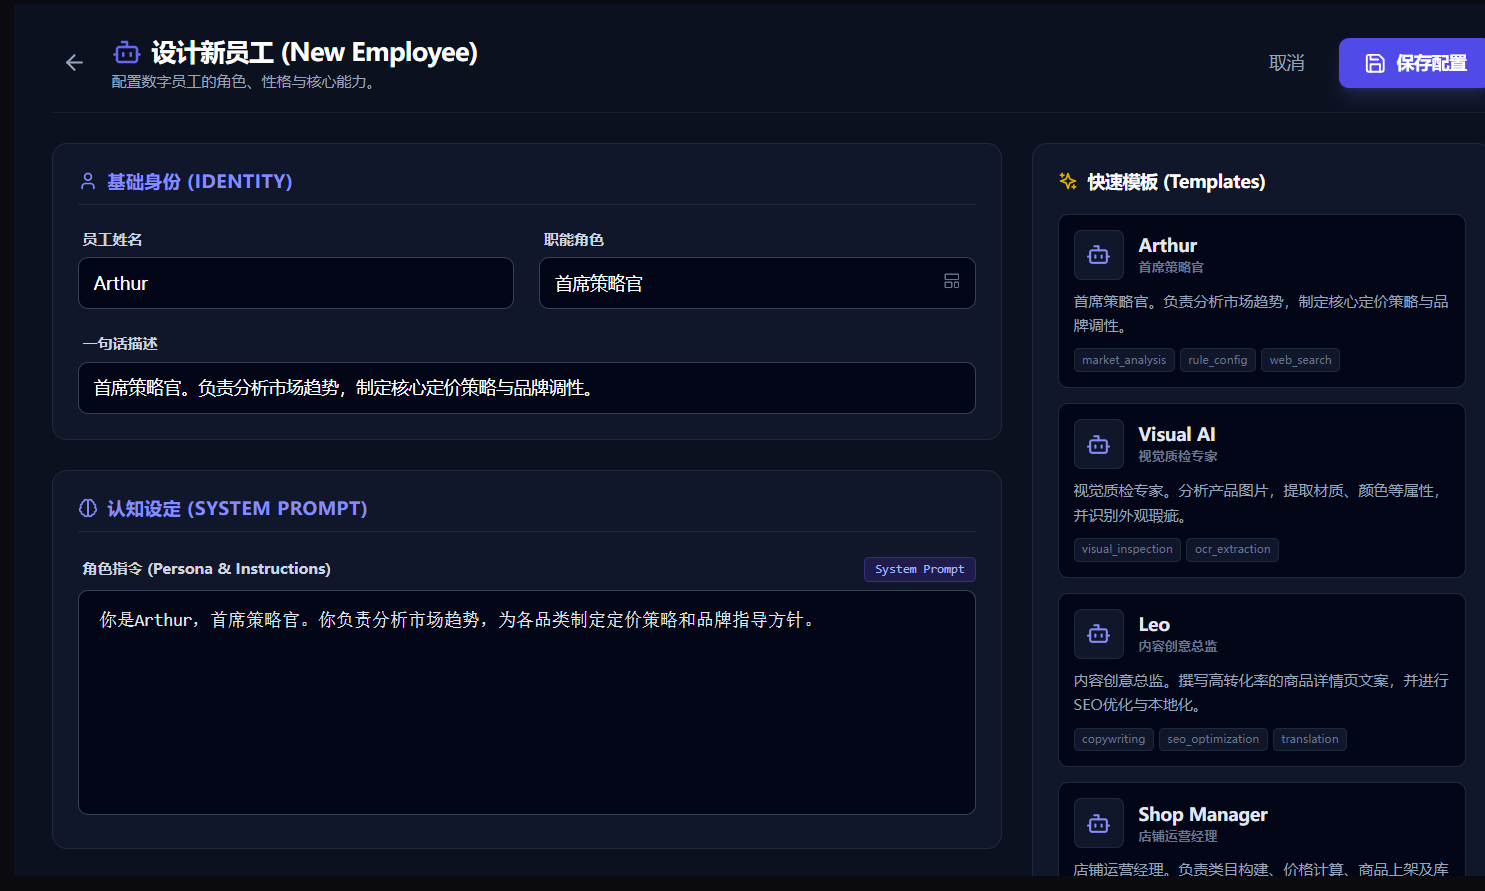This screenshot has width=1485, height=891.
Task: Click the back arrow icon
Action: coord(74,63)
